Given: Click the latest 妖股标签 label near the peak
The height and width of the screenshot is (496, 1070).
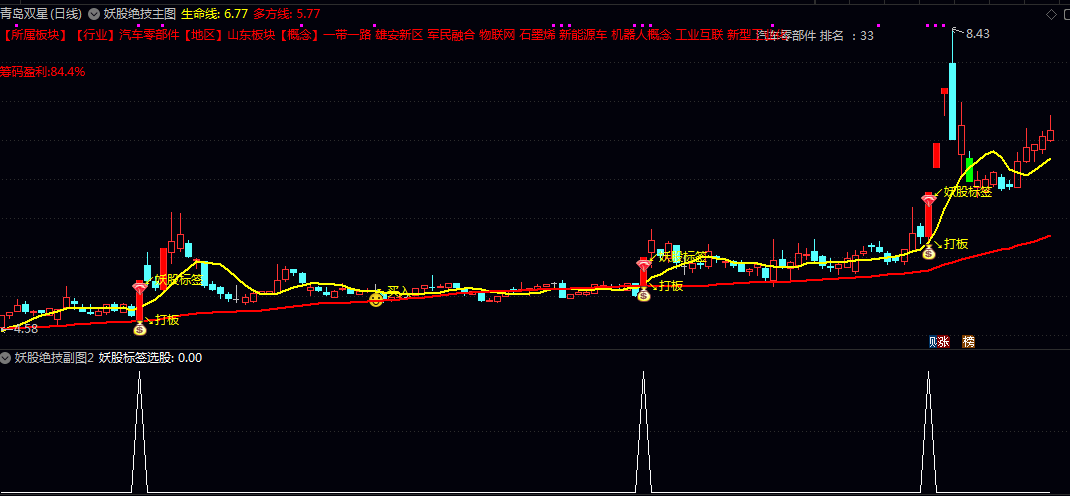Looking at the screenshot, I should [968, 192].
